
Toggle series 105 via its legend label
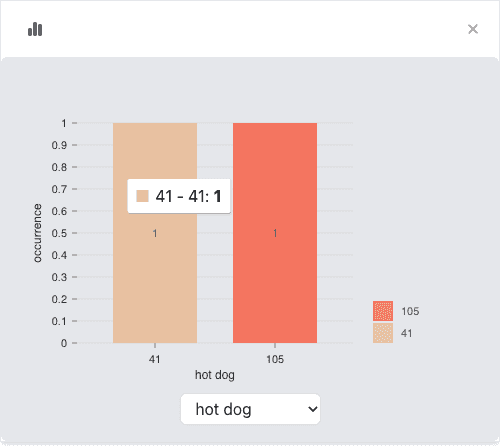click(x=410, y=311)
